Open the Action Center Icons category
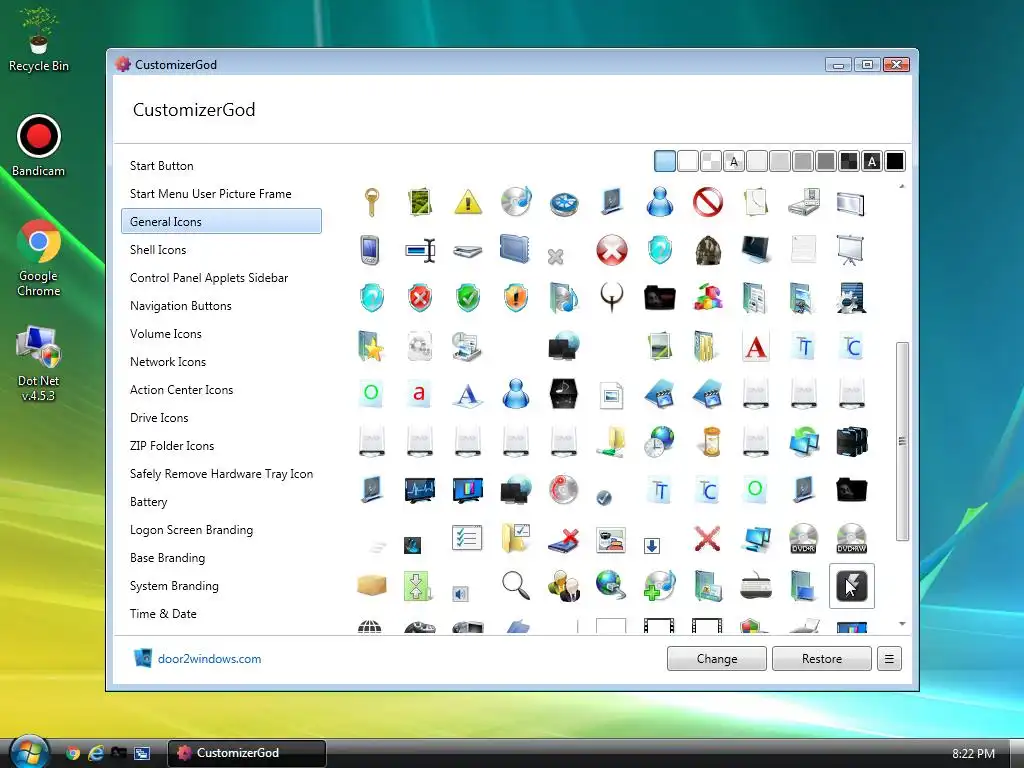 [221, 390]
